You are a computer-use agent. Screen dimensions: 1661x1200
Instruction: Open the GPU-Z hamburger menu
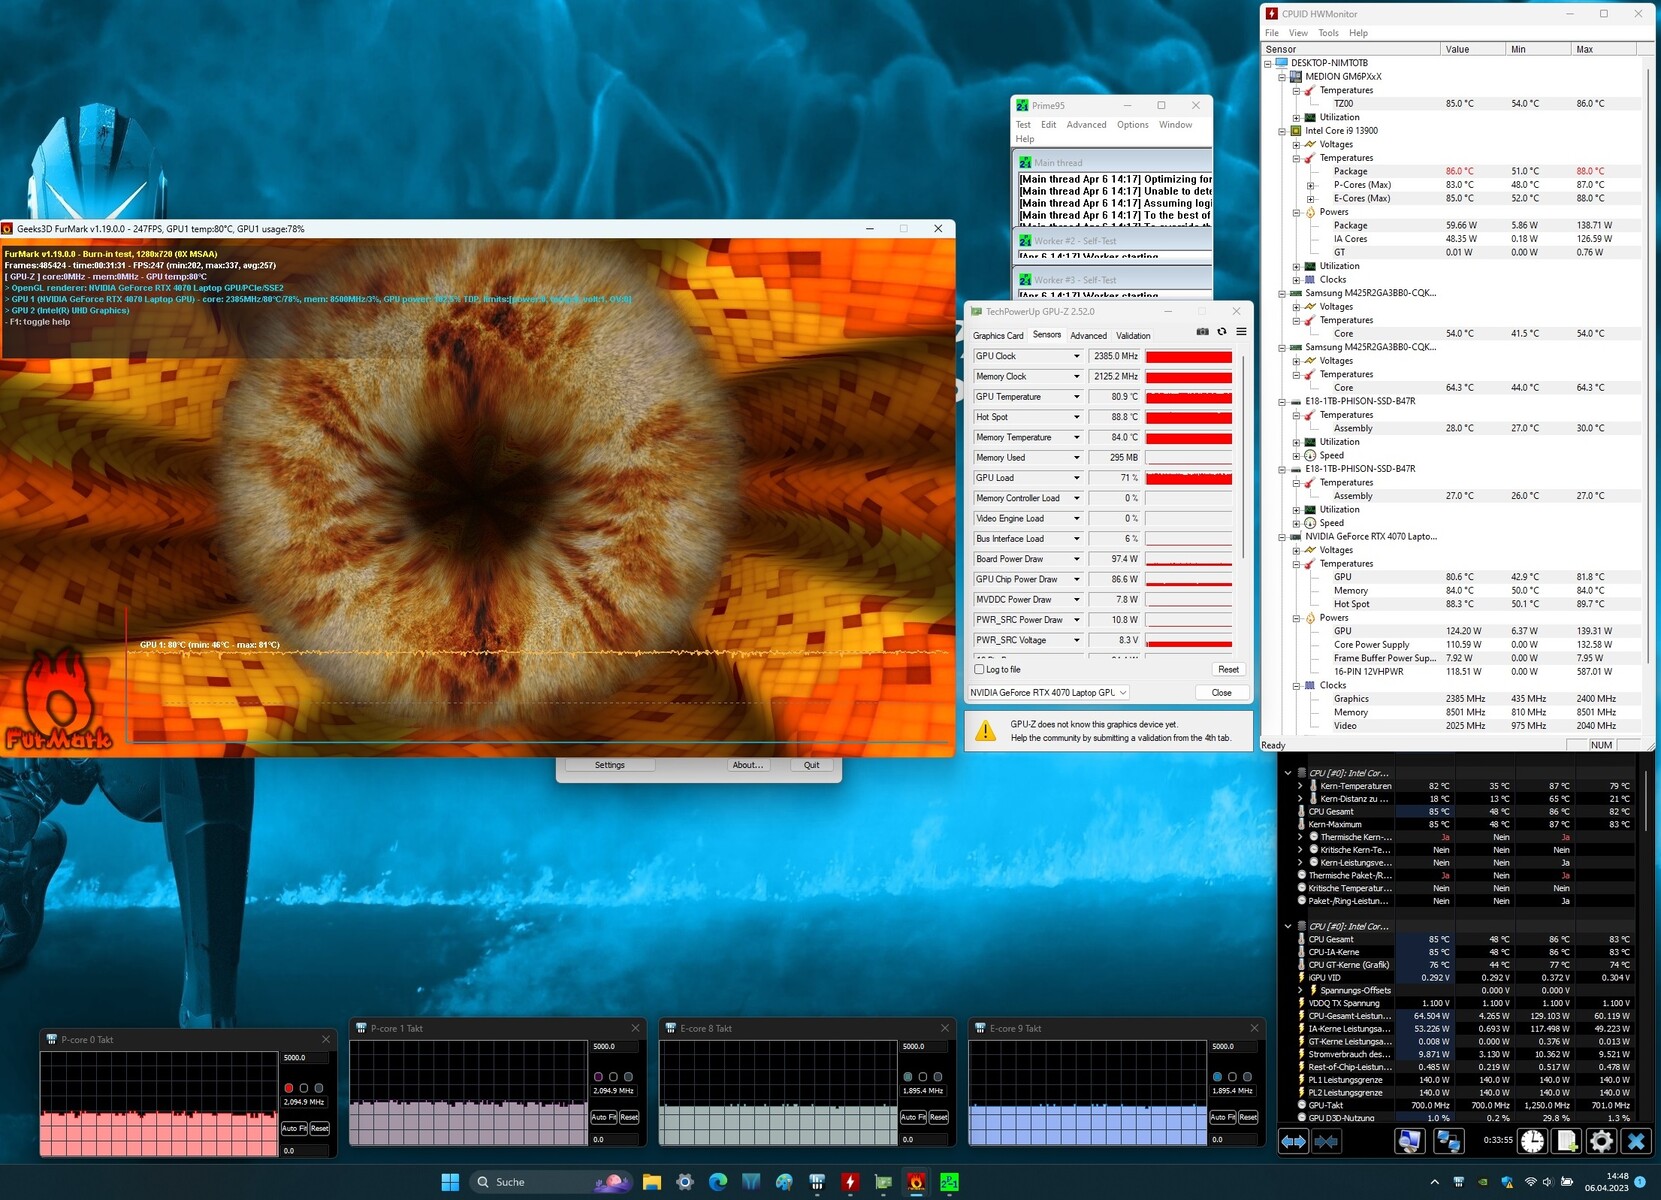(1241, 332)
